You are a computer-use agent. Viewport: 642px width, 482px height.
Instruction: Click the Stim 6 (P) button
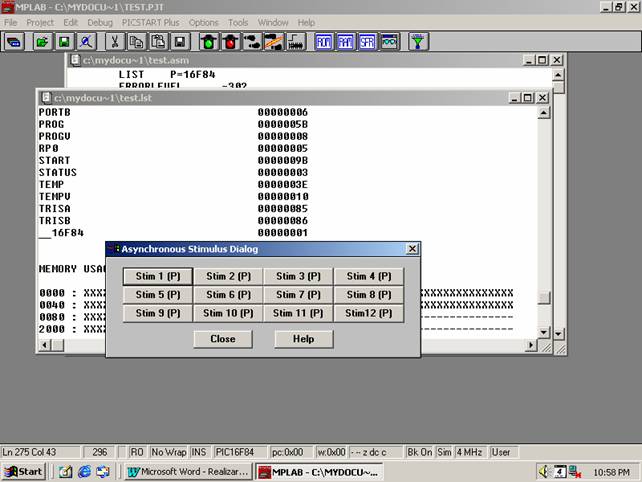[x=228, y=295]
